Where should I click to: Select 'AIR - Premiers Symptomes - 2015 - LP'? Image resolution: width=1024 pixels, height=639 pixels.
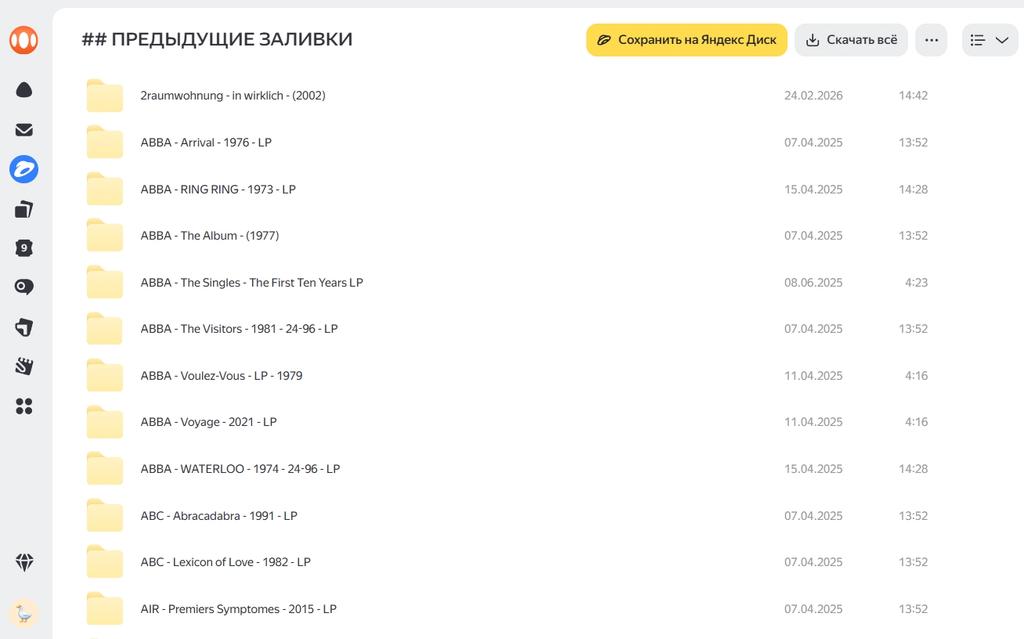[238, 610]
